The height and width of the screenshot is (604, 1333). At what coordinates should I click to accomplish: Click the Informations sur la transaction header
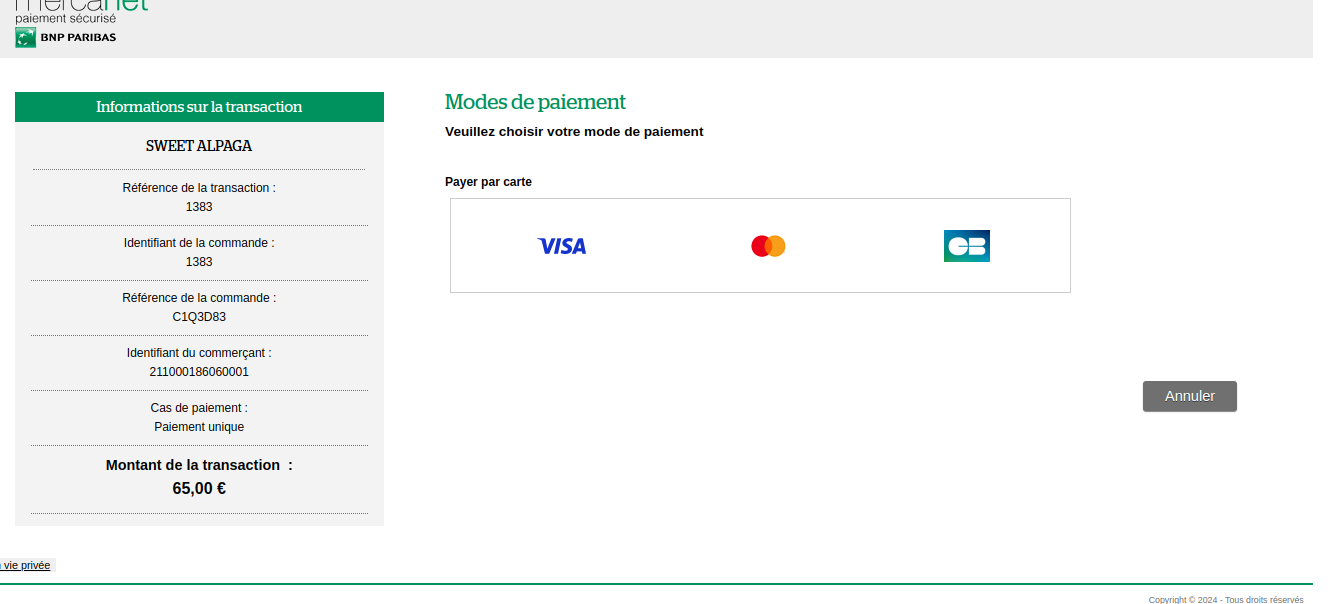[x=199, y=107]
